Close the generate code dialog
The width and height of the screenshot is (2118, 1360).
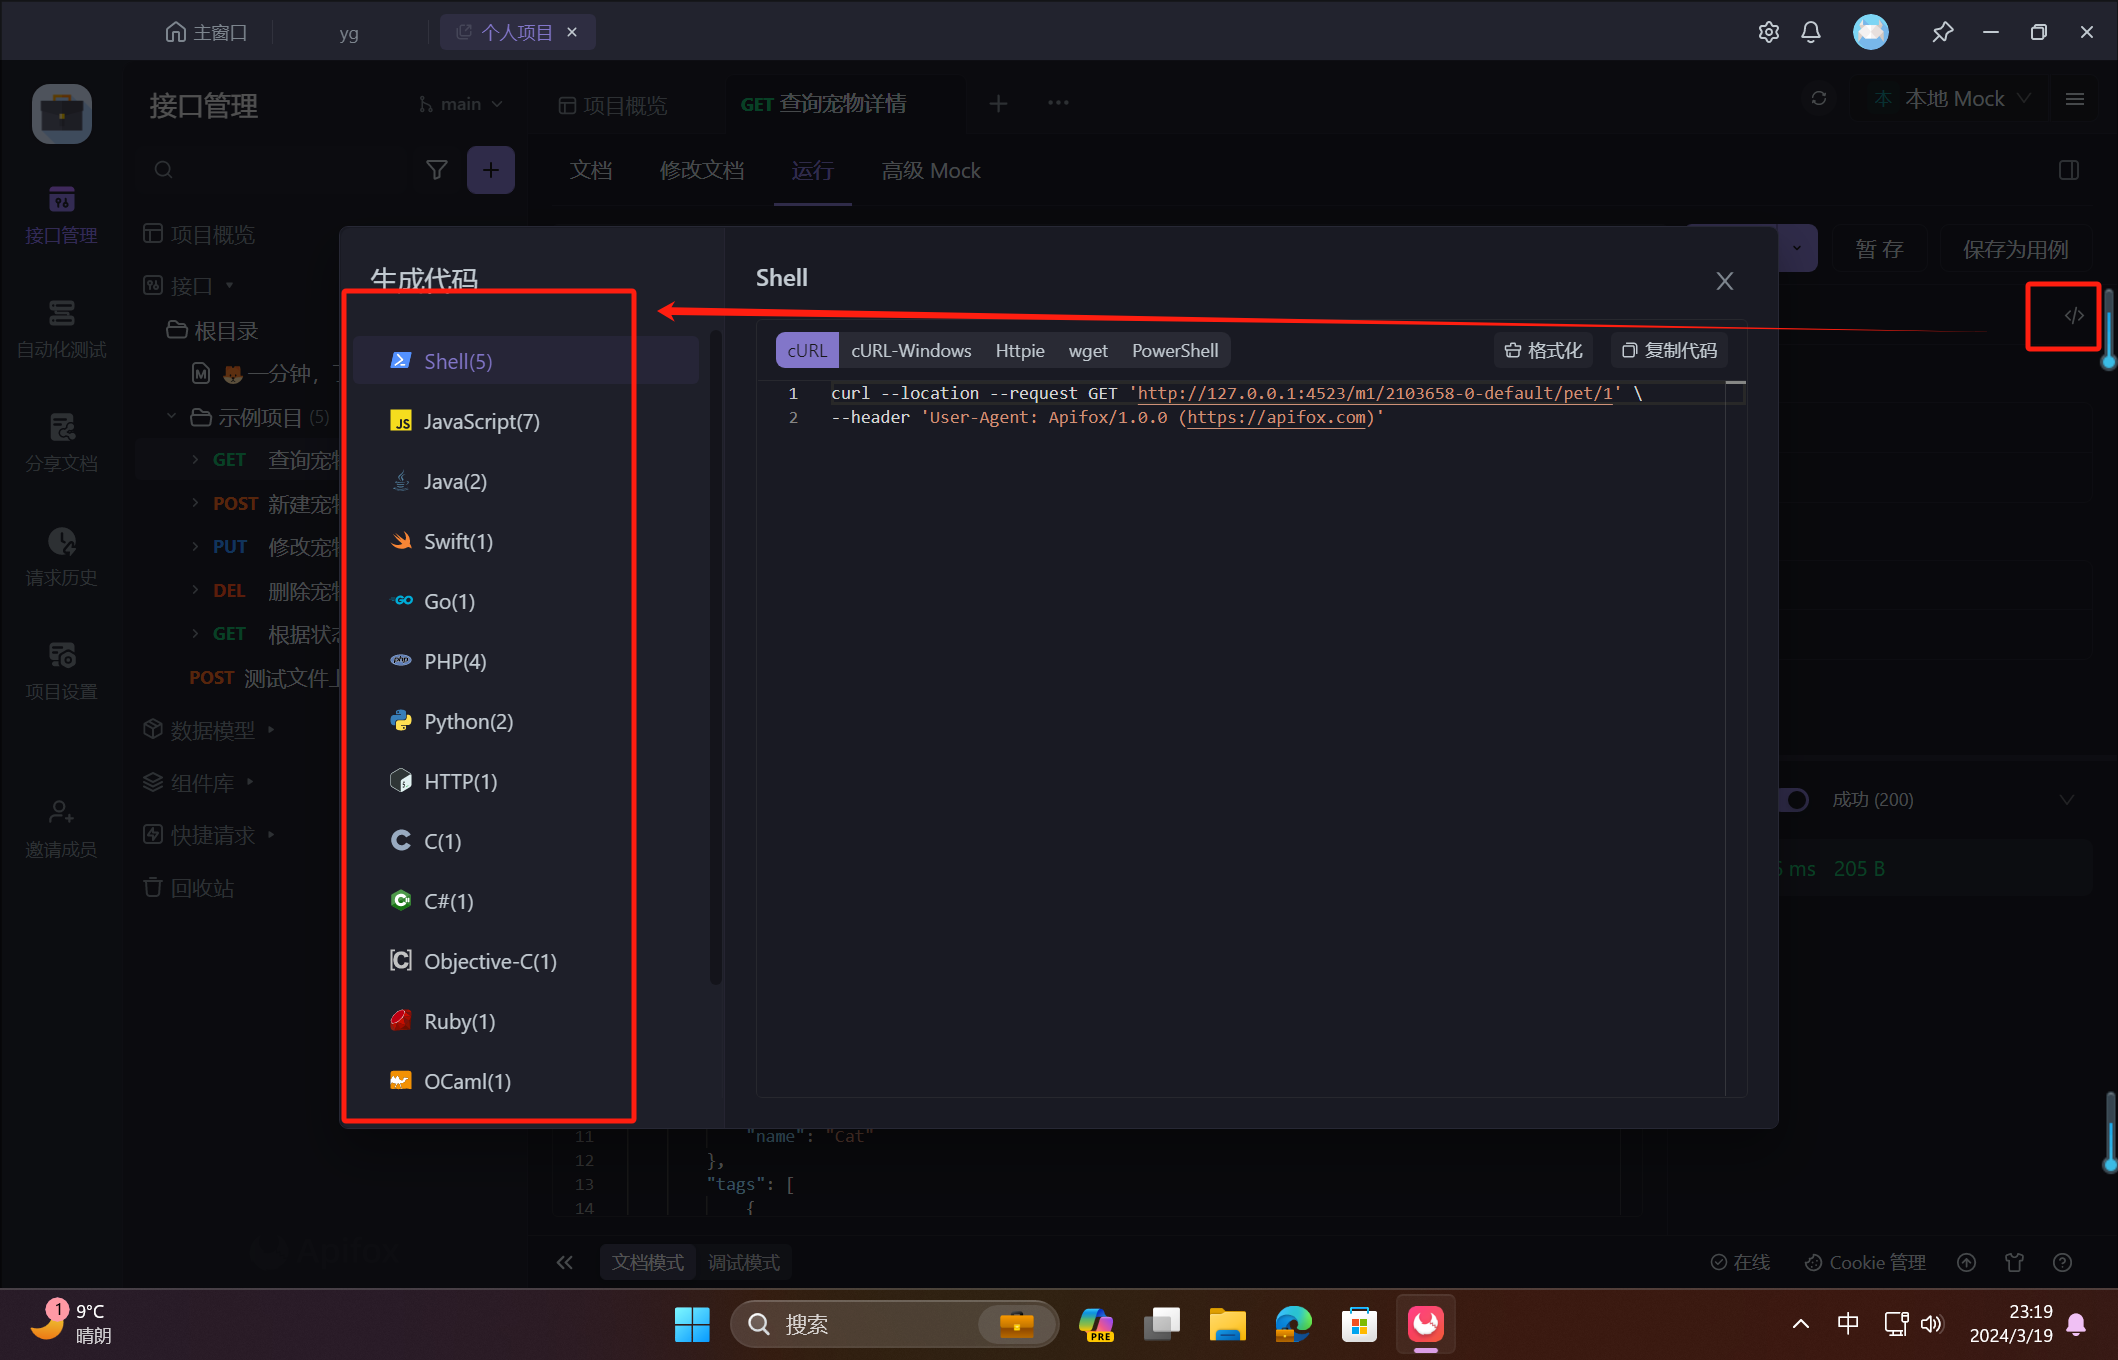[x=1724, y=281]
